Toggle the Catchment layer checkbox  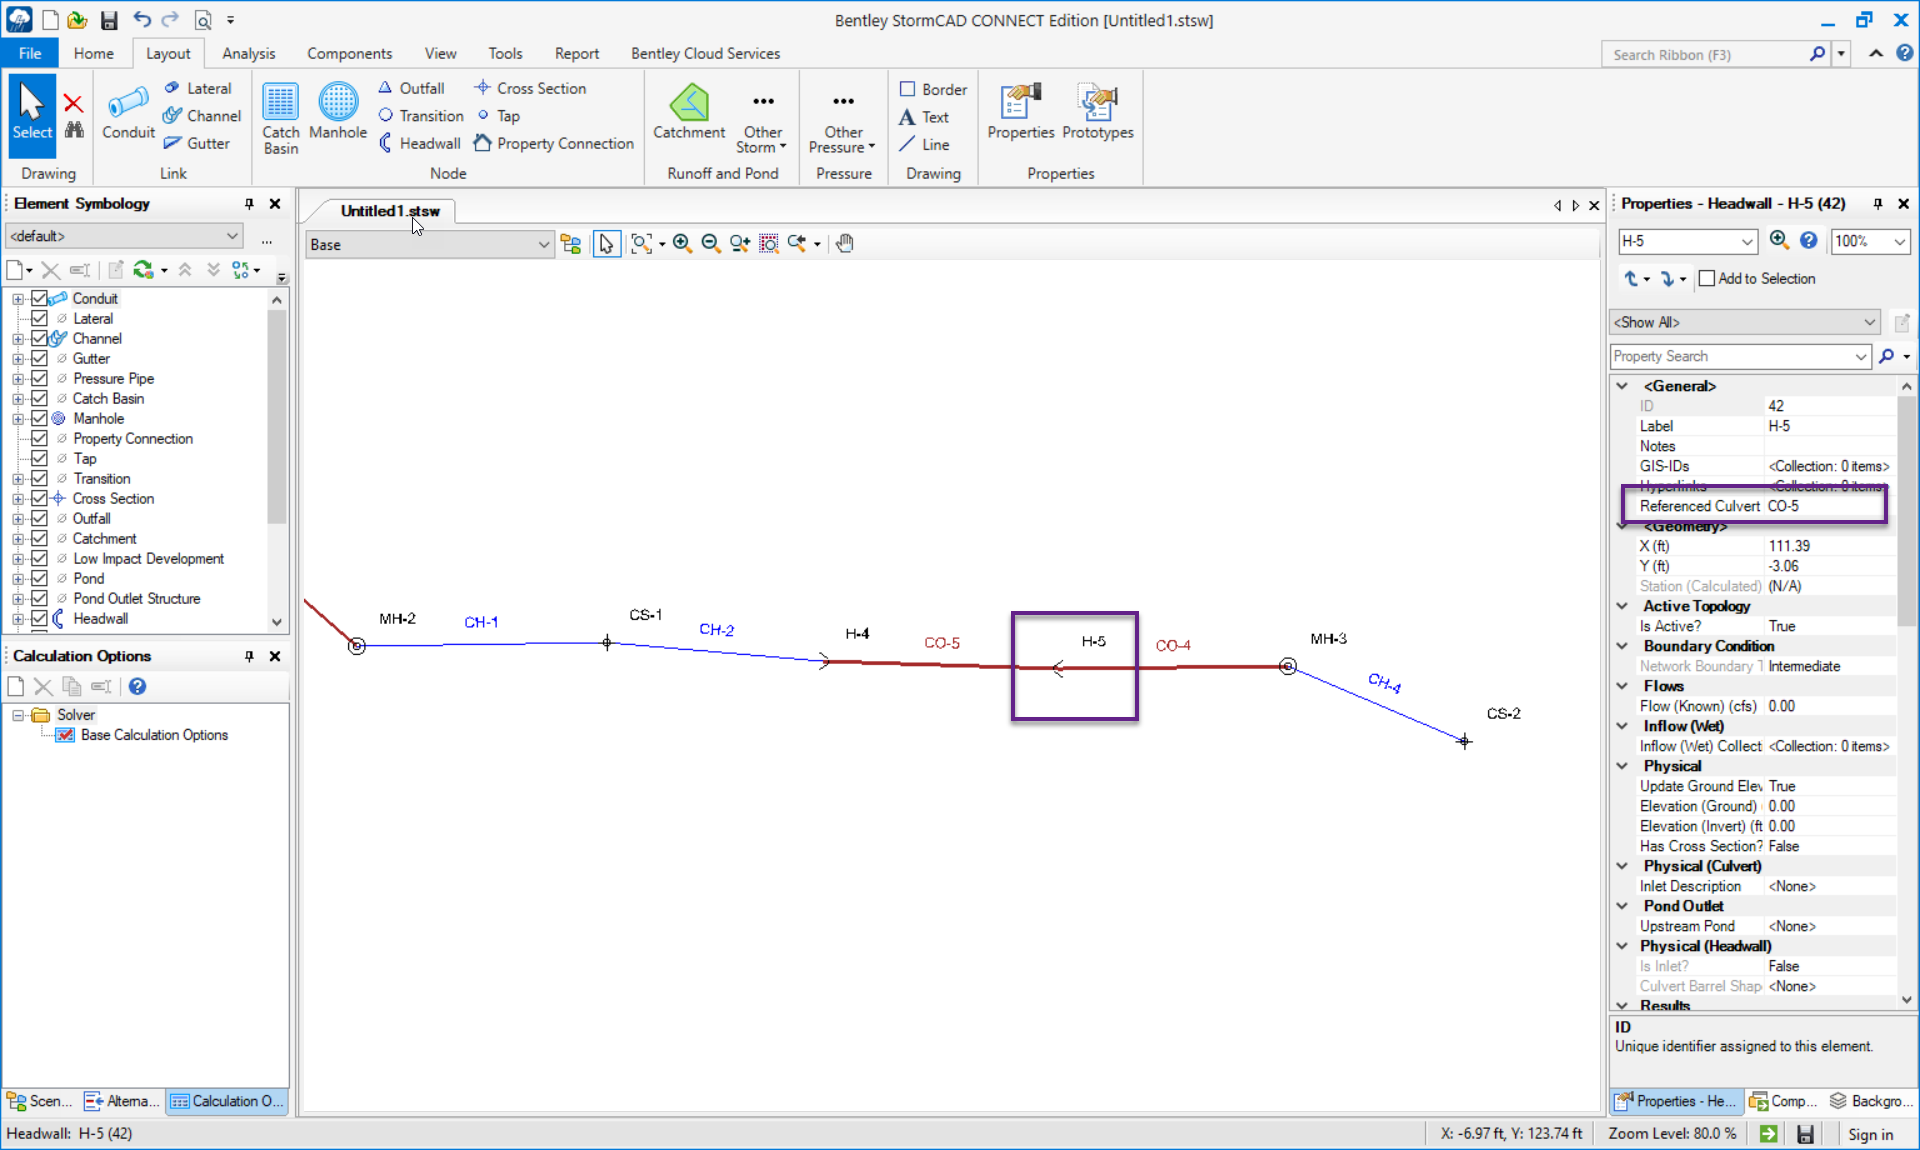click(x=39, y=538)
